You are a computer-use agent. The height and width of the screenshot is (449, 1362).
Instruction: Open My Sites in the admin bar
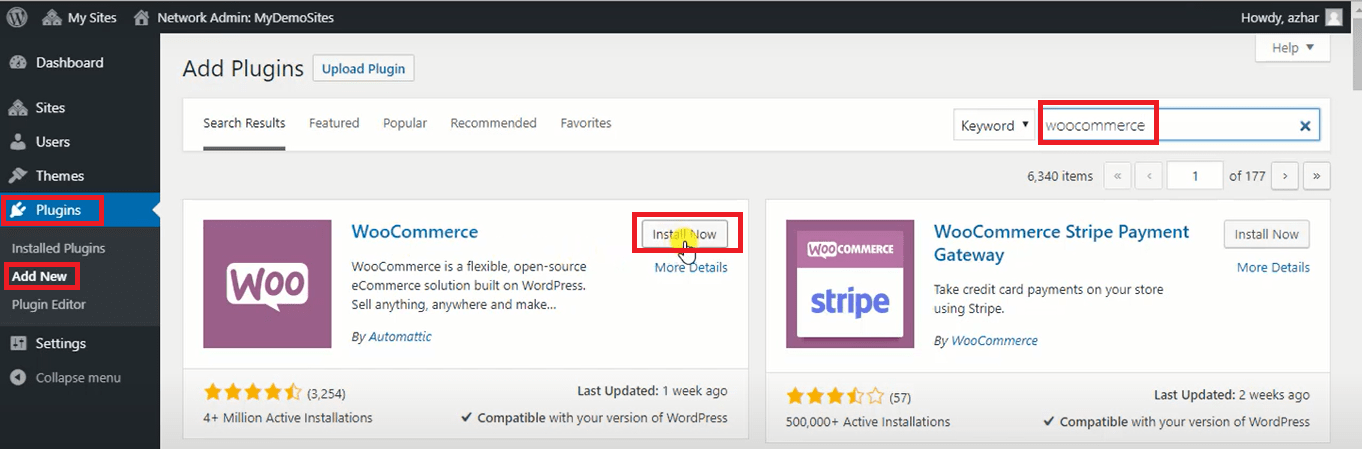point(79,17)
